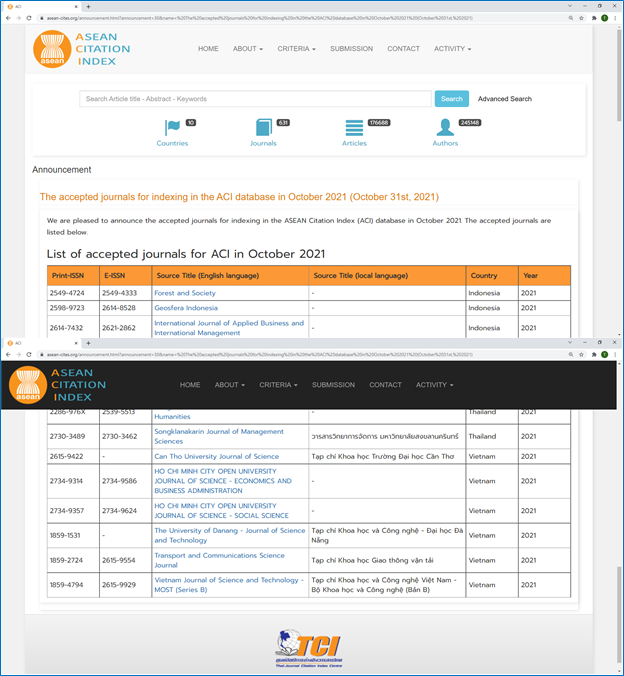This screenshot has width=624, height=676.
Task: Go back in the top browser window
Action: tap(8, 18)
